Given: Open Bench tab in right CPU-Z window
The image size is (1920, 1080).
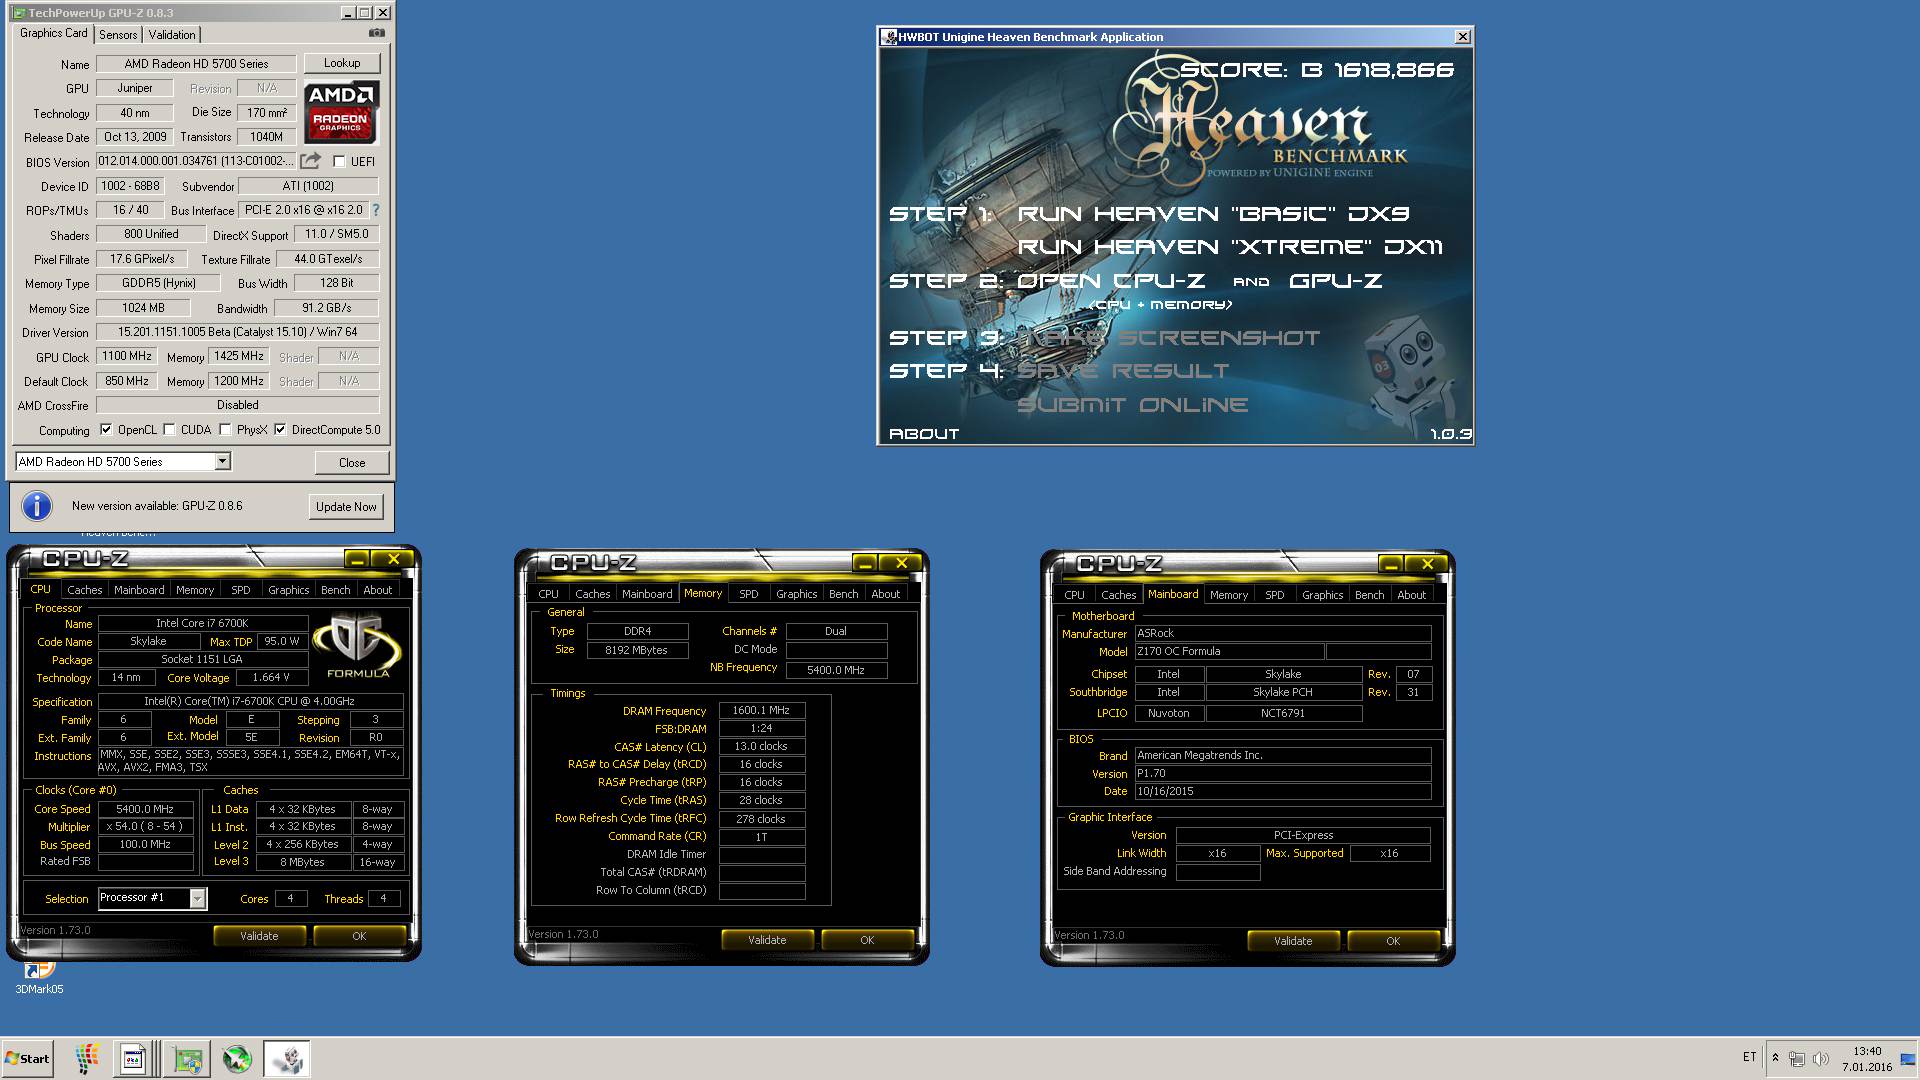Looking at the screenshot, I should pos(1370,595).
